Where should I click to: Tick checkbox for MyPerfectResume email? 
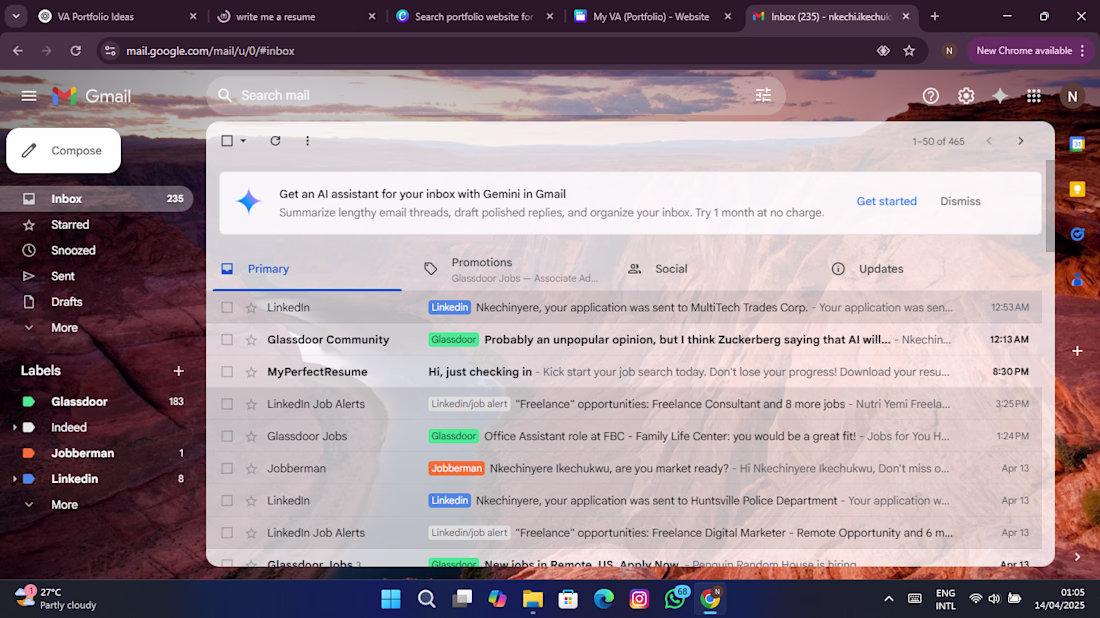pos(227,372)
